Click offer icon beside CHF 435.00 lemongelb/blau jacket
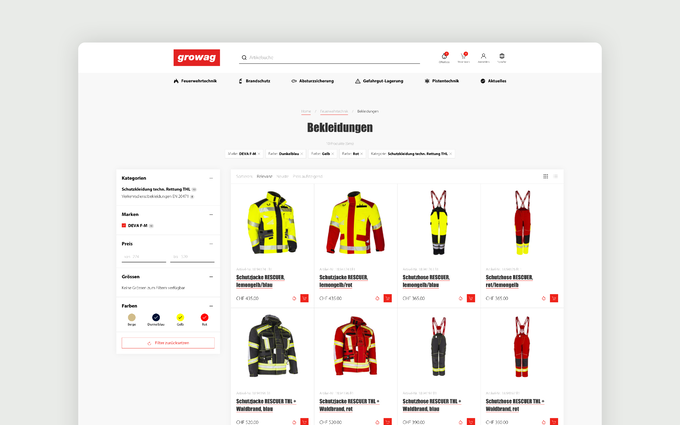This screenshot has height=425, width=680. 294,298
